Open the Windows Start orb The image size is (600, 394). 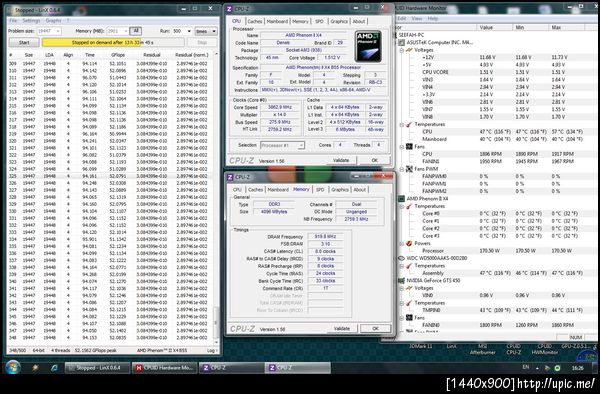pos(13,368)
